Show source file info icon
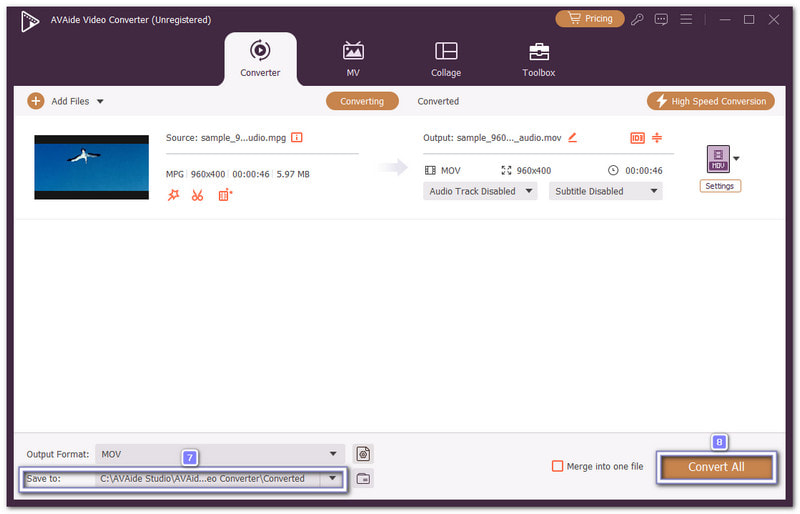 click(296, 137)
